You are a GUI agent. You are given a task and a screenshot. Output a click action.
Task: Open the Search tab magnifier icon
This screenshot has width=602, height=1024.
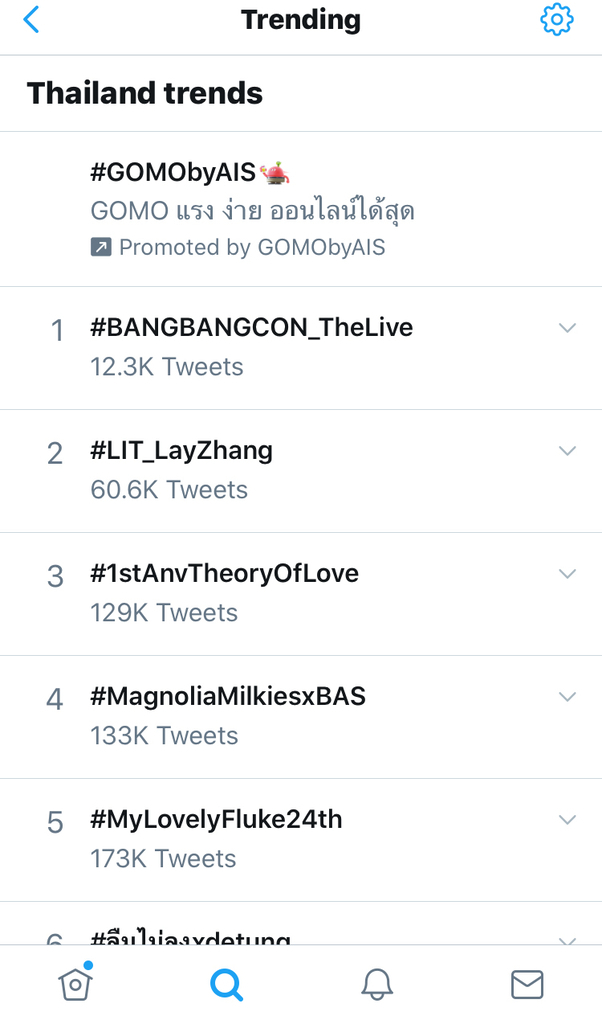227,985
